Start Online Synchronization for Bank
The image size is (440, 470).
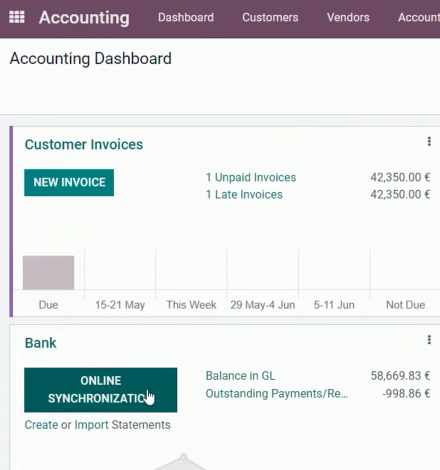100,390
